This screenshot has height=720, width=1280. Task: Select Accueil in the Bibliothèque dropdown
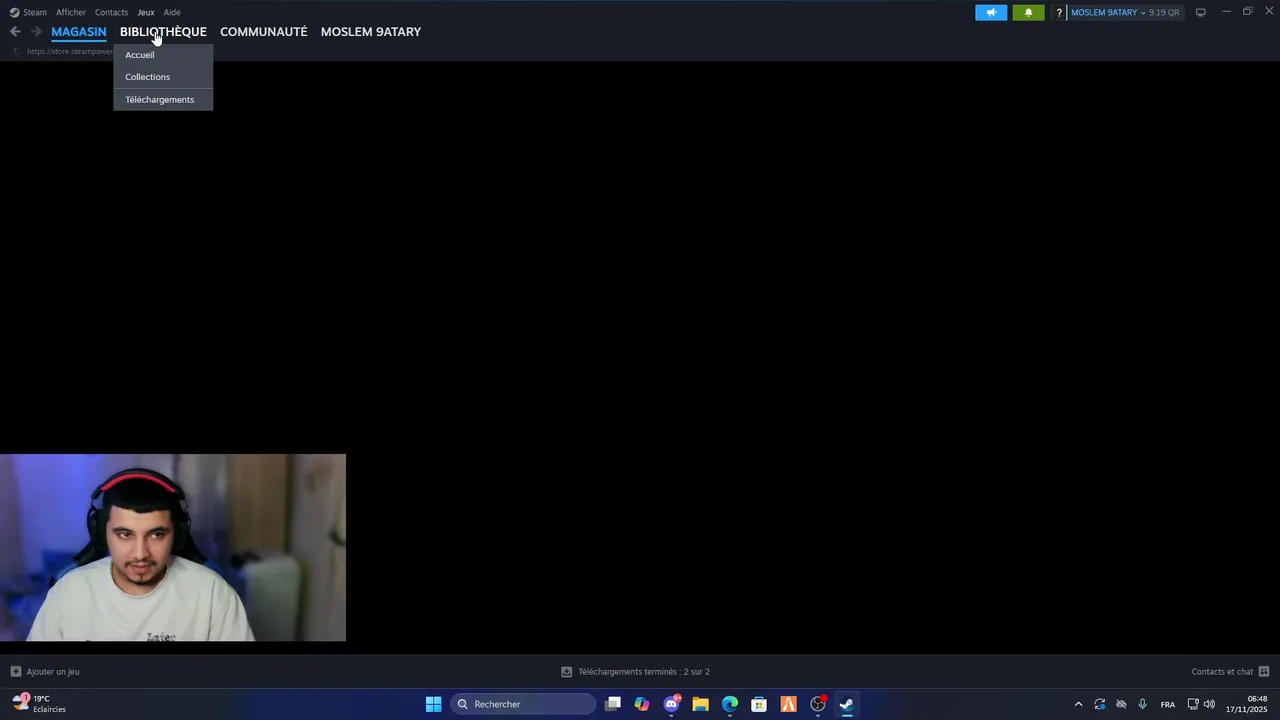[x=163, y=55]
